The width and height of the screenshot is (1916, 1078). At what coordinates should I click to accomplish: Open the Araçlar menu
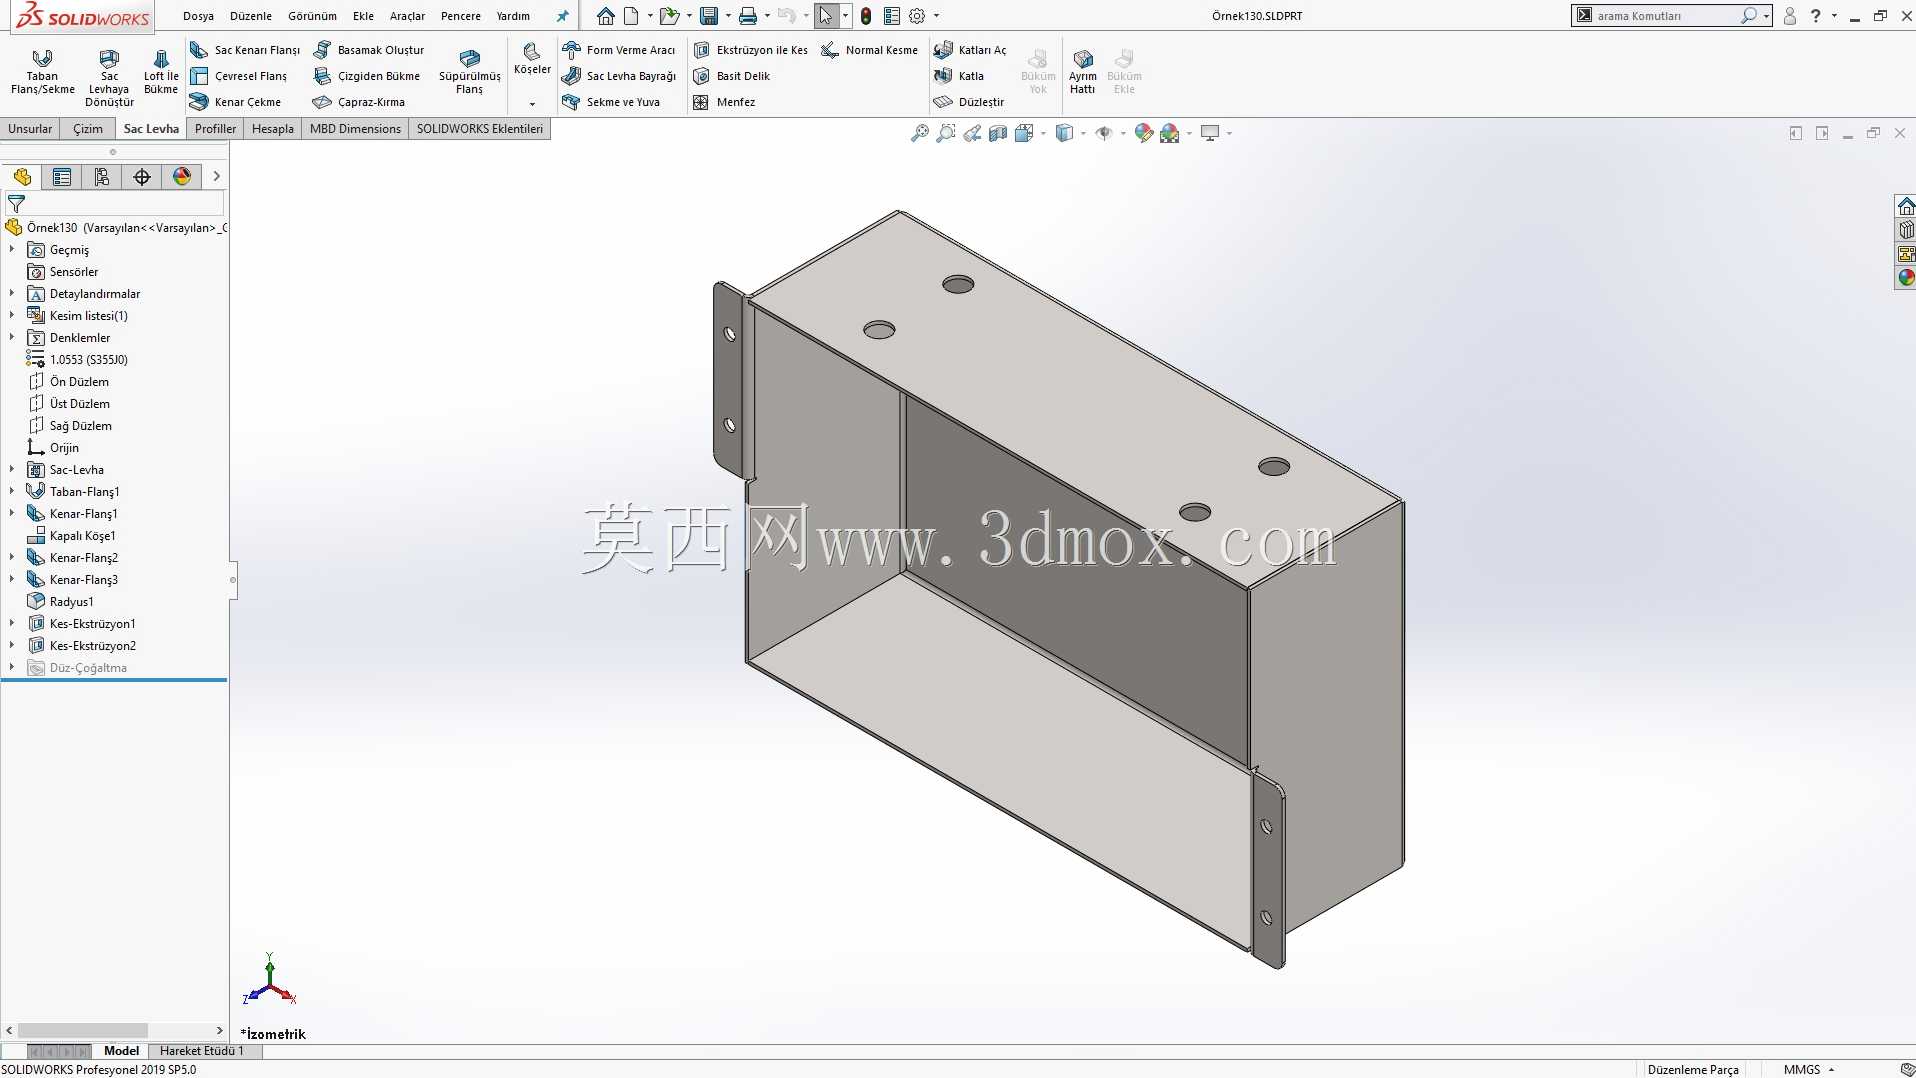click(x=407, y=16)
